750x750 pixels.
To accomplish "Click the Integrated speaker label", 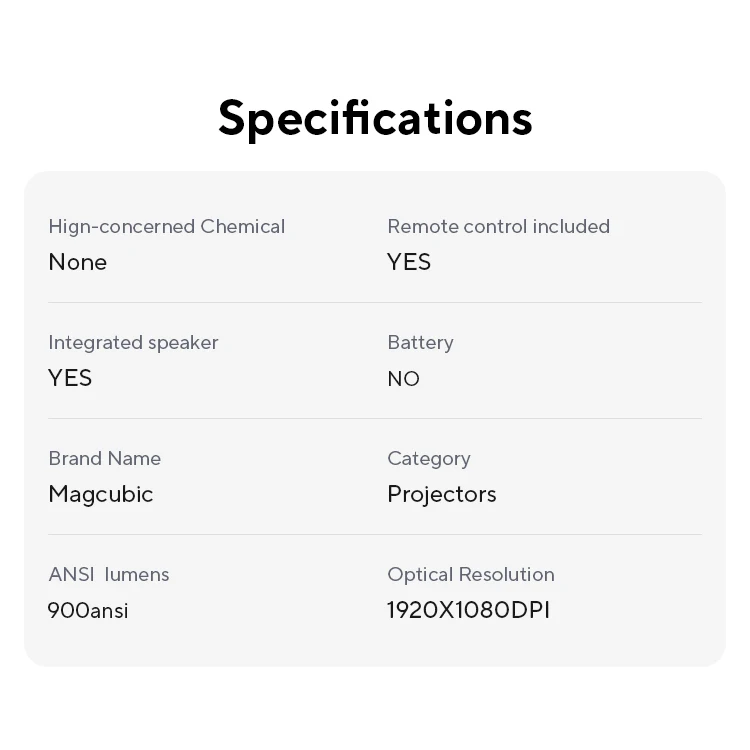I will pos(133,342).
